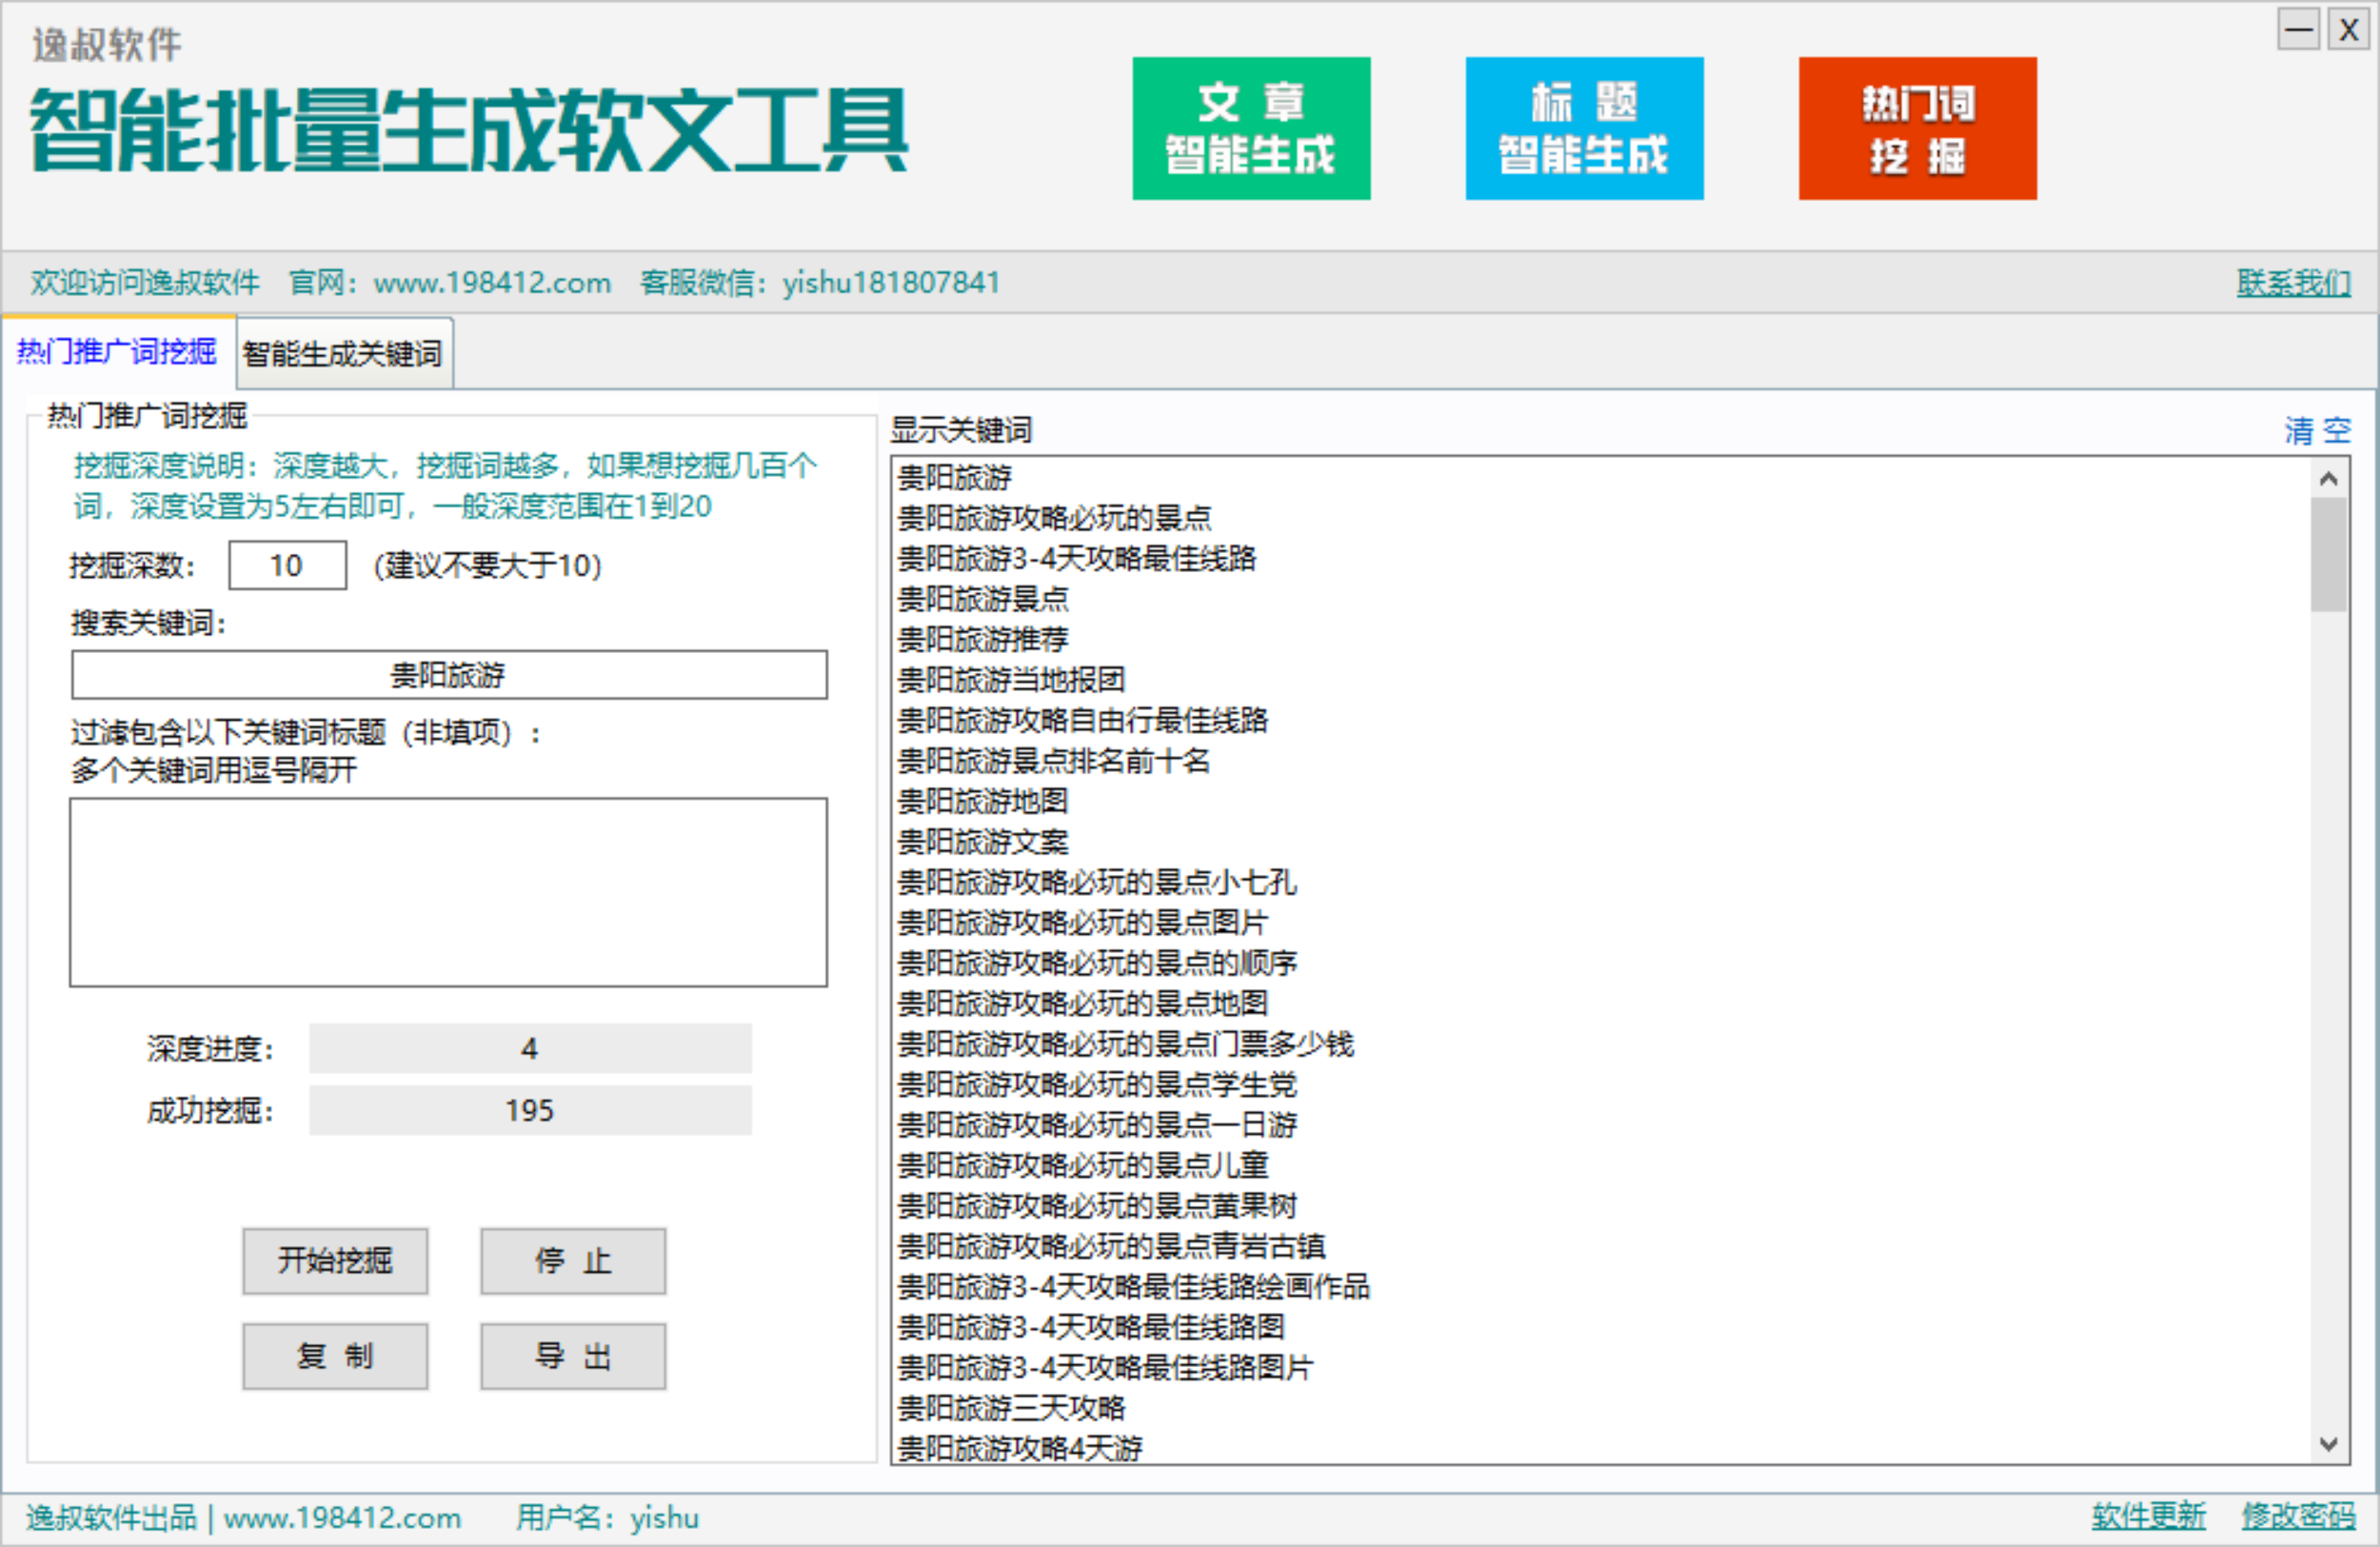Screen dimensions: 2380x1547
Task: Click the 成功挖掘 value 195
Action: coord(530,1110)
